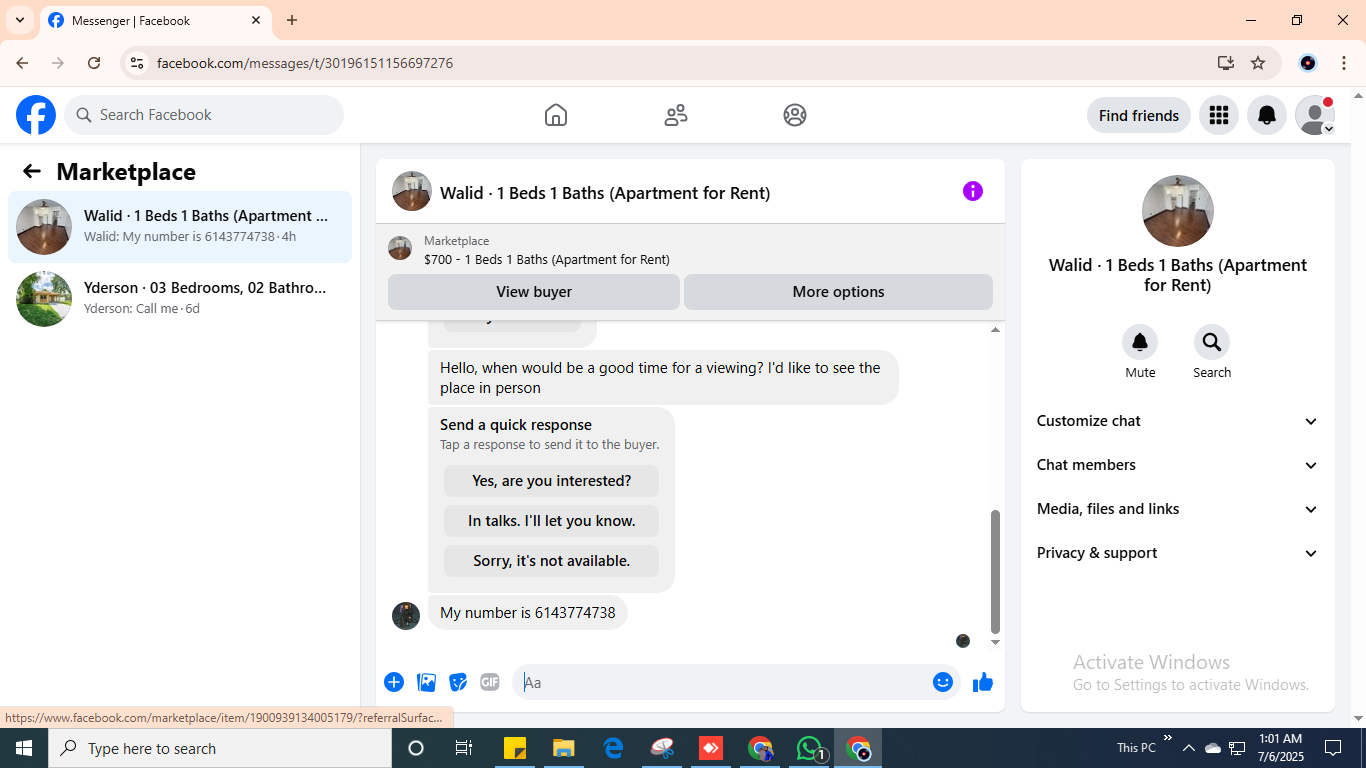Click the Search magnifier in chat panel

[1212, 342]
